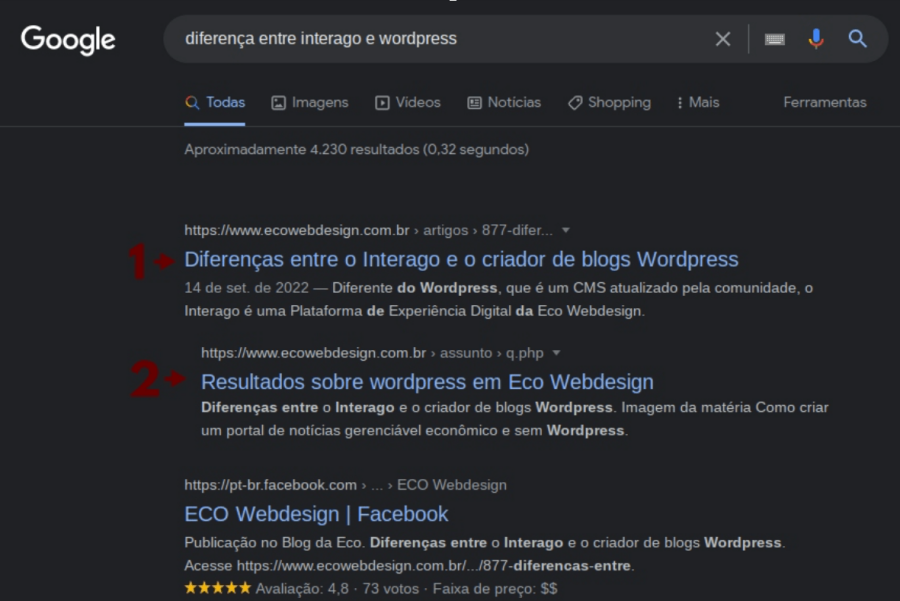Viewport: 900px width, 601px height.
Task: Switch to the Shopping tab
Action: pos(609,103)
